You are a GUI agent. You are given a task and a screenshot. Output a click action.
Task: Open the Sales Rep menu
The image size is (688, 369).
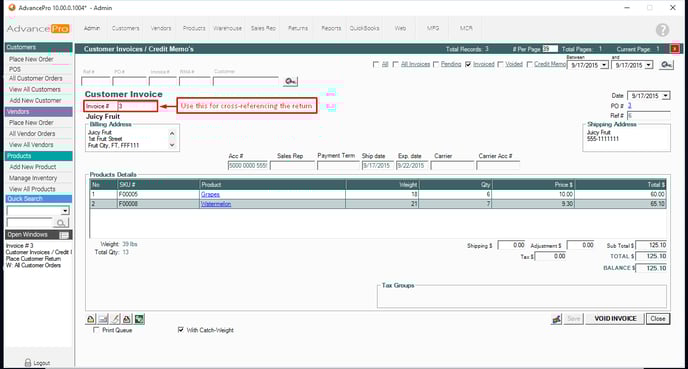click(x=263, y=28)
